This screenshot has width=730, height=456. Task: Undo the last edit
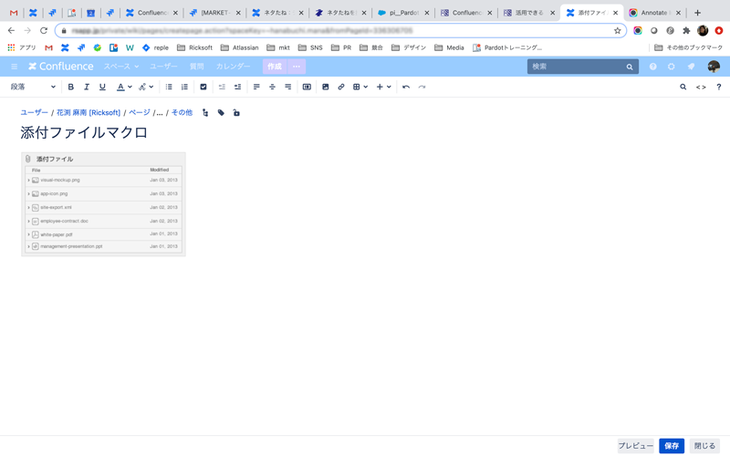(406, 87)
